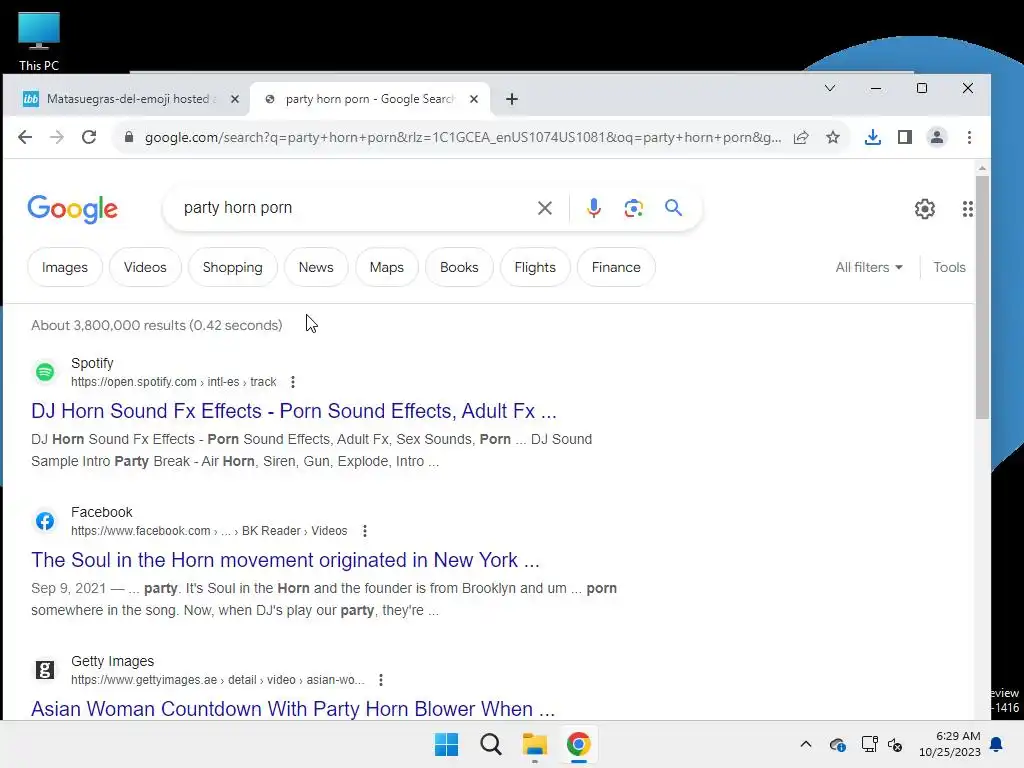Viewport: 1024px width, 768px height.
Task: Expand the All filters dropdown
Action: pyautogui.click(x=869, y=267)
